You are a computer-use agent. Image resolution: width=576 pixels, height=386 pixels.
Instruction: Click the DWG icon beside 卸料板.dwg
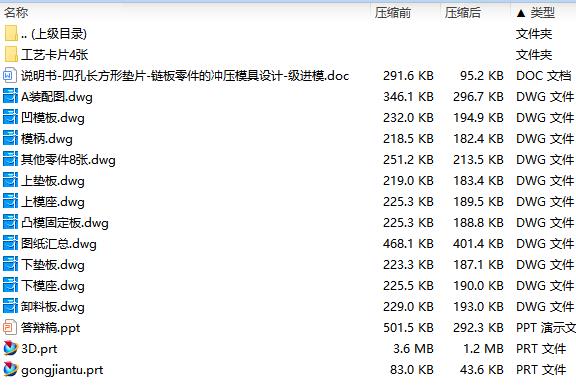10,306
